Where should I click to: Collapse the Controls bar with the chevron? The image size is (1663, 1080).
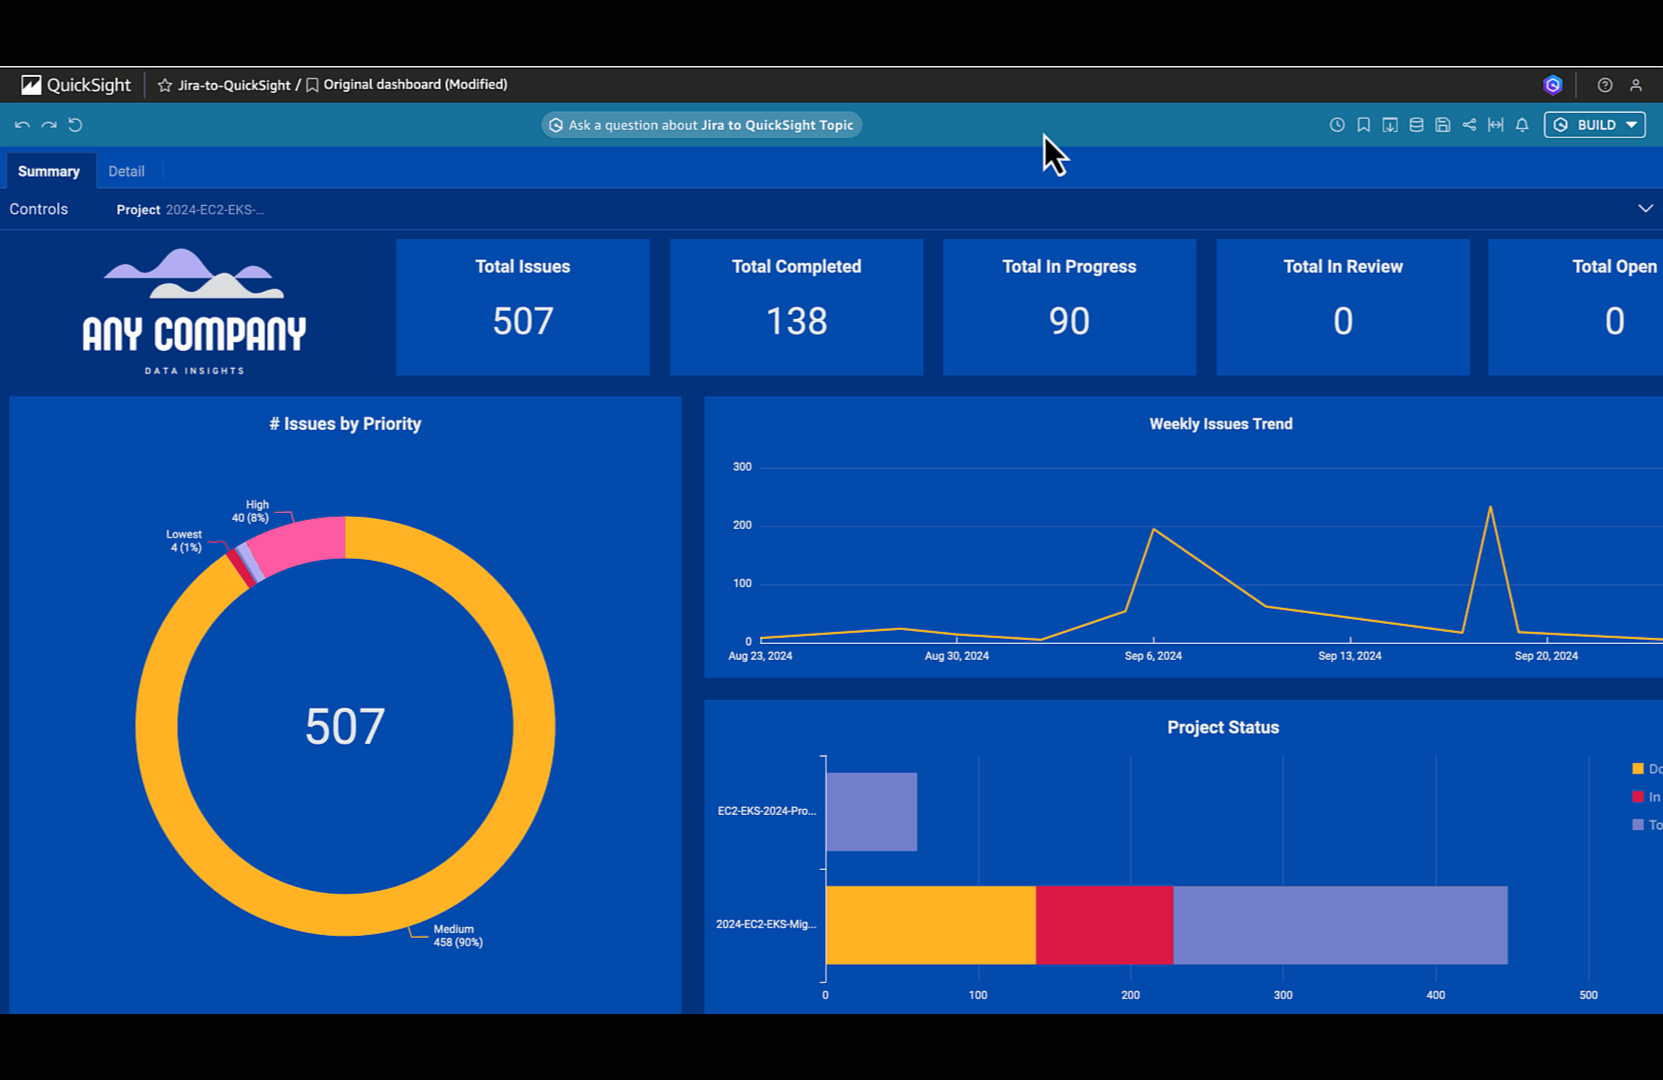coord(1645,209)
